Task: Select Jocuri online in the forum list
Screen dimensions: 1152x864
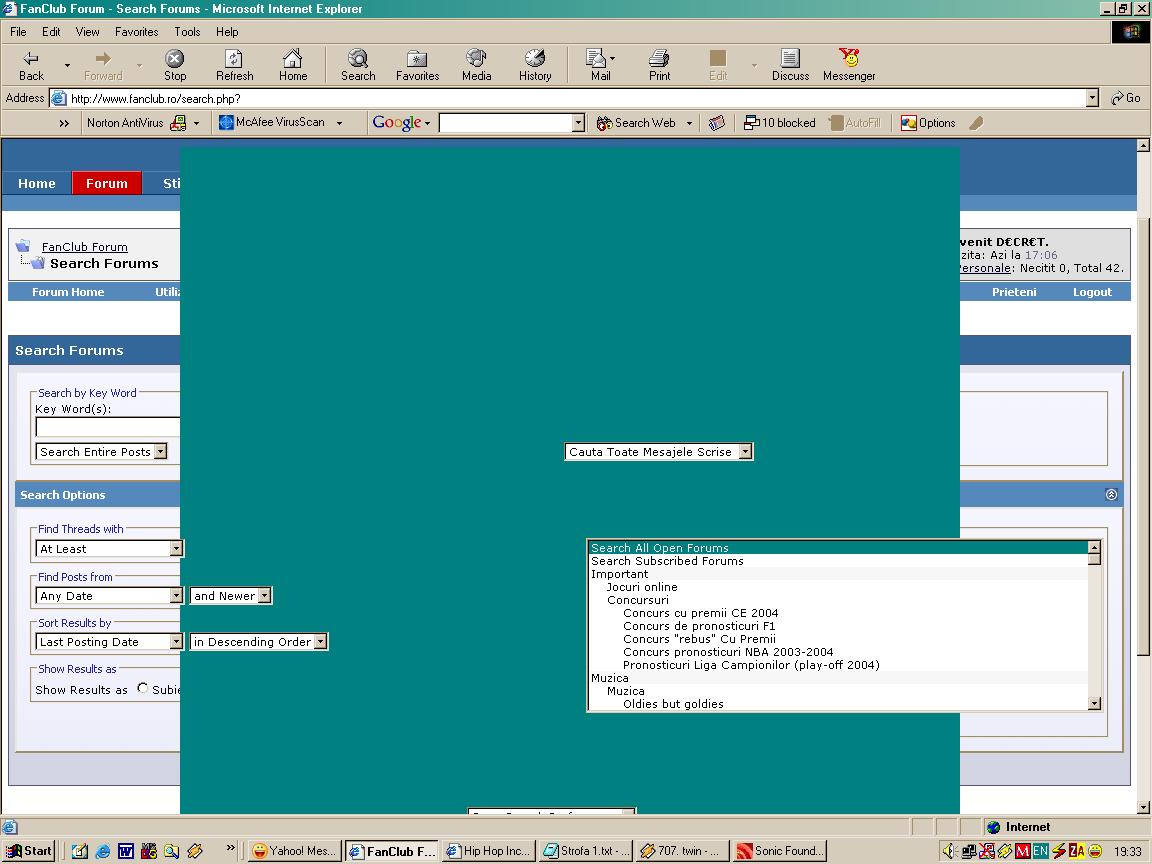Action: click(838, 587)
